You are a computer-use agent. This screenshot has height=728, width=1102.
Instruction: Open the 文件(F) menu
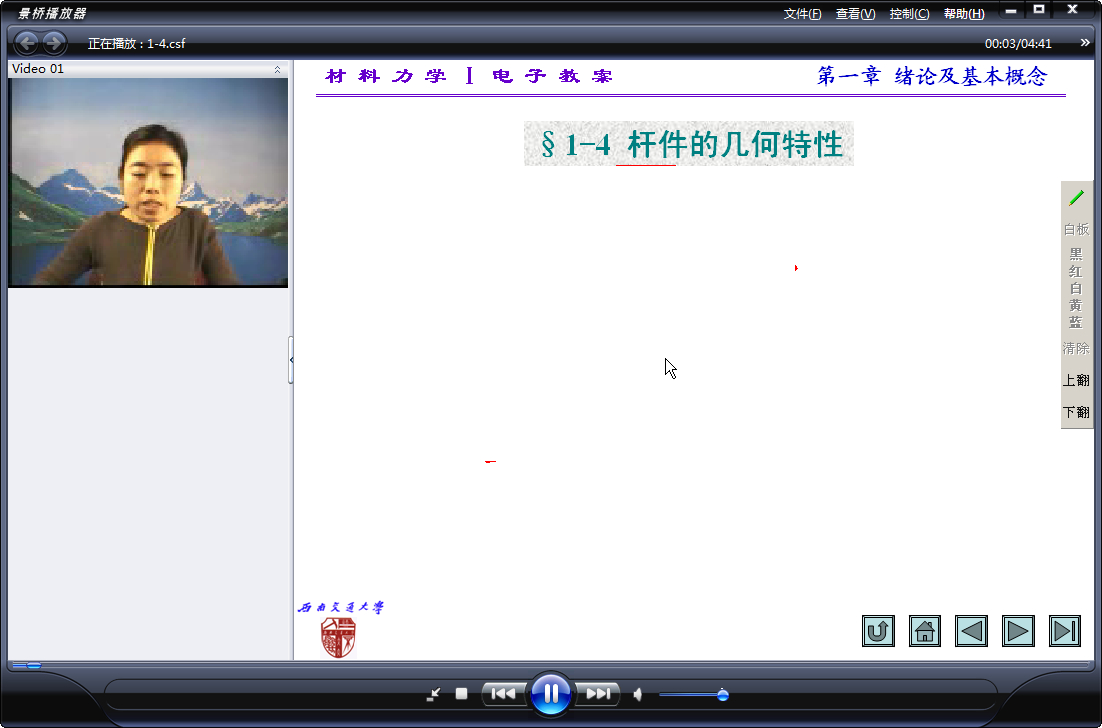click(803, 14)
